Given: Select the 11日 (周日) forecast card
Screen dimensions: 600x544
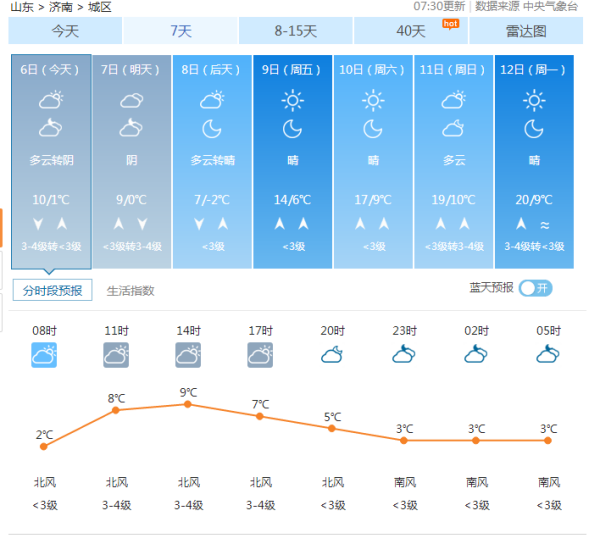Looking at the screenshot, I should (x=454, y=162).
